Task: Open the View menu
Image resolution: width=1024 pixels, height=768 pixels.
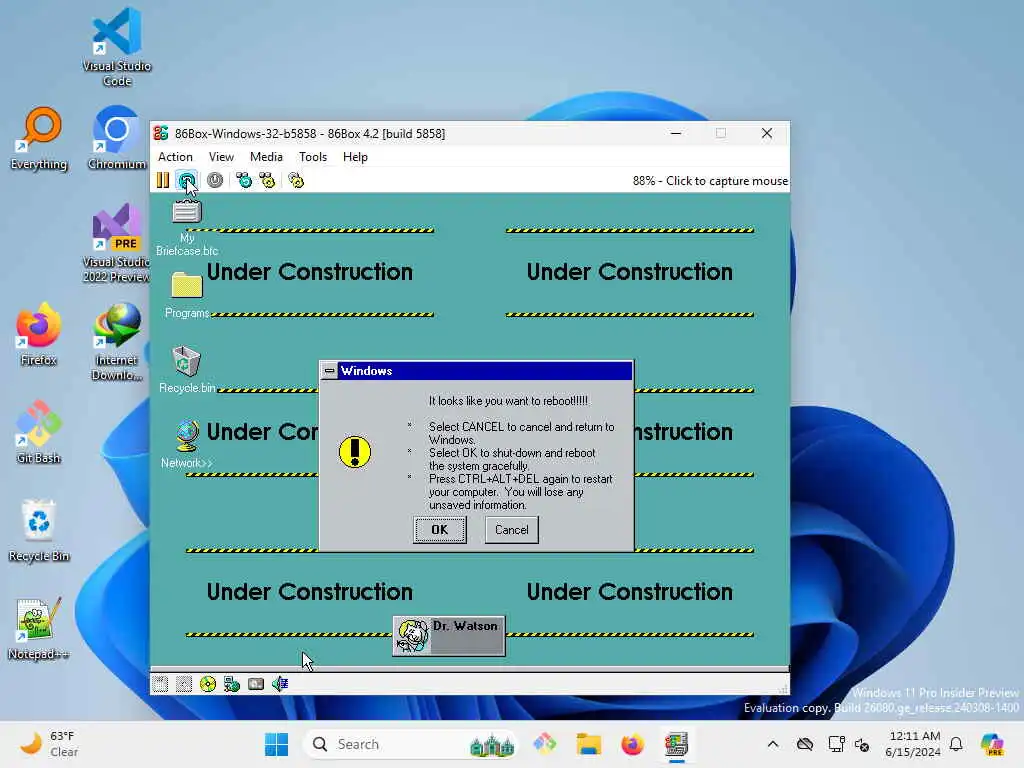Action: pyautogui.click(x=221, y=157)
